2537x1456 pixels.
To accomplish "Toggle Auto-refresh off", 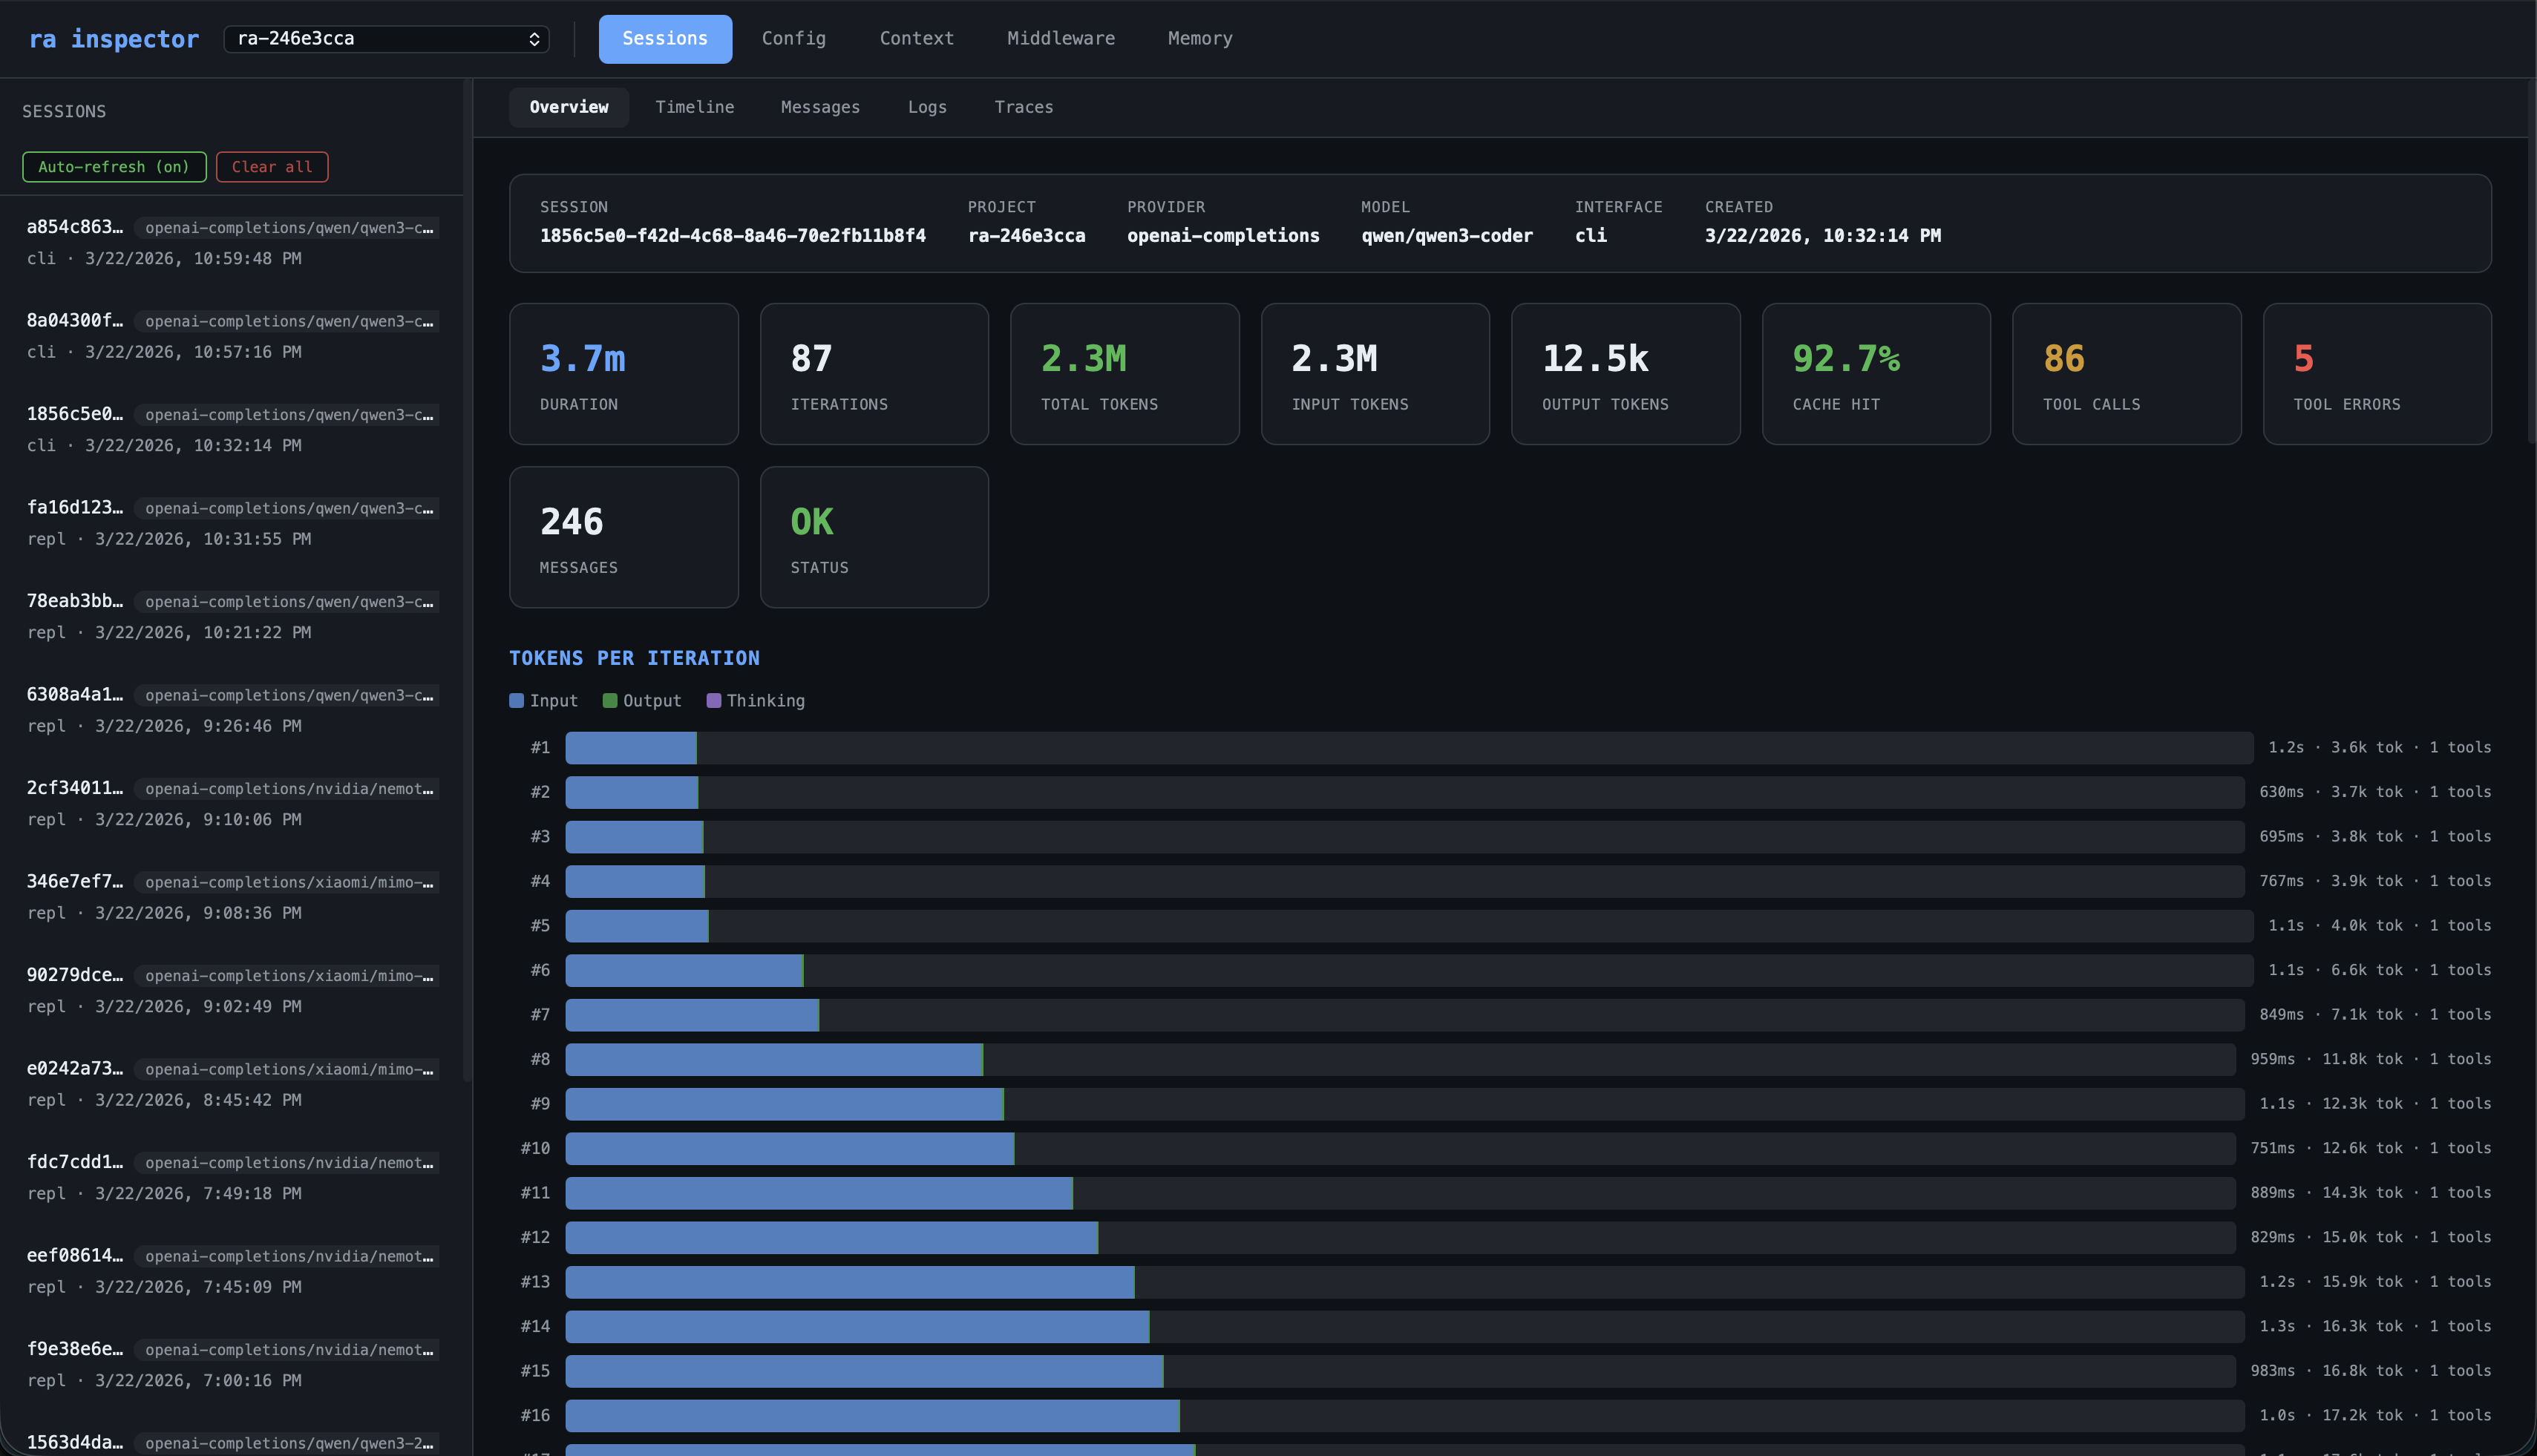I will click(113, 167).
